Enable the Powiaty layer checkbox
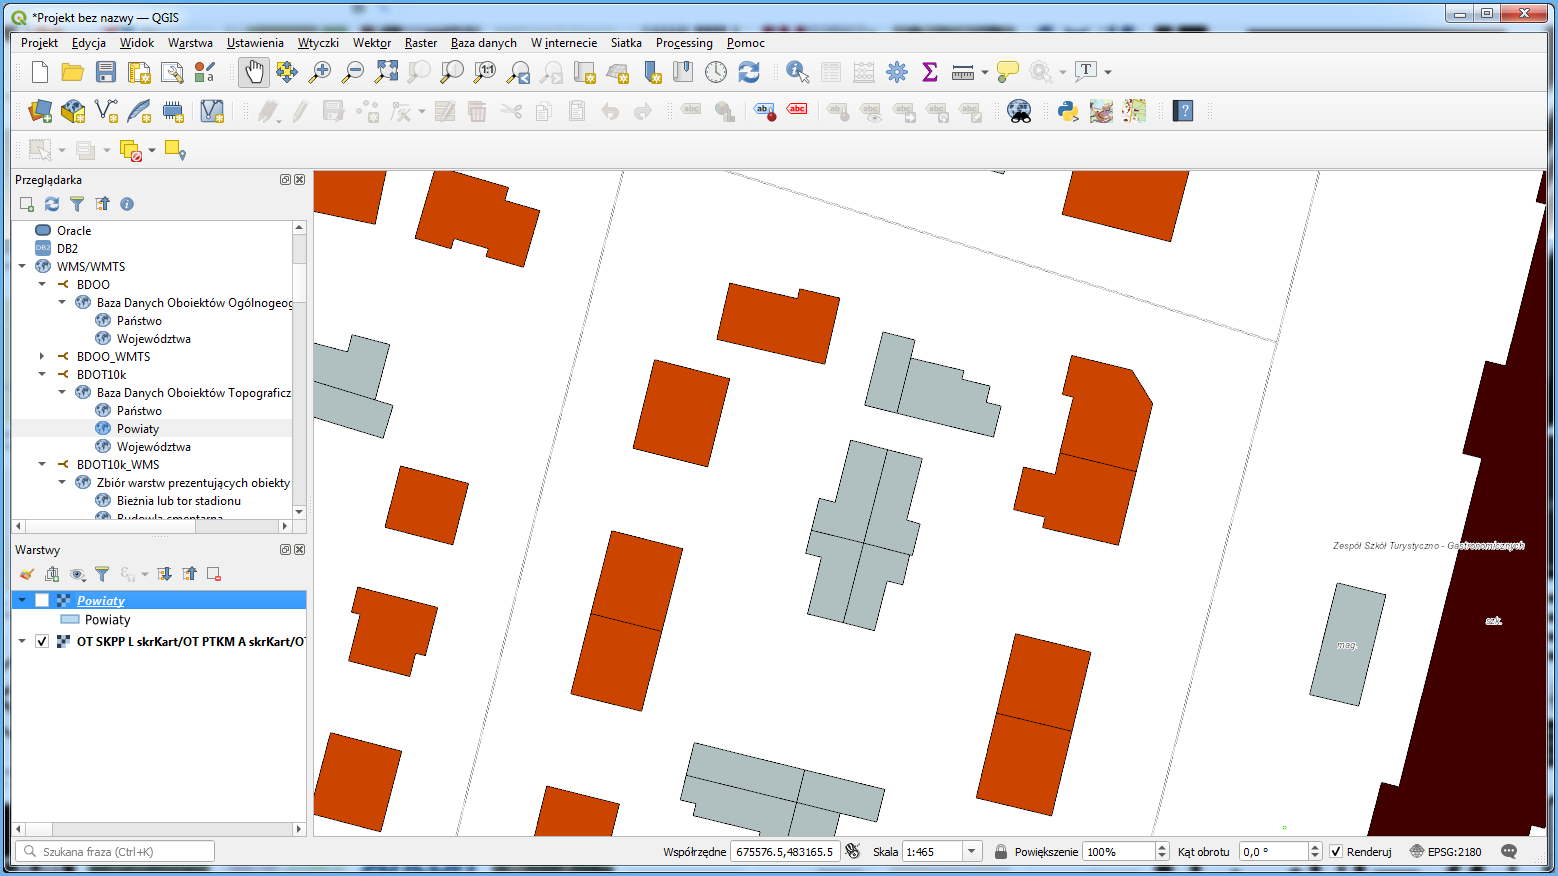 click(x=42, y=600)
